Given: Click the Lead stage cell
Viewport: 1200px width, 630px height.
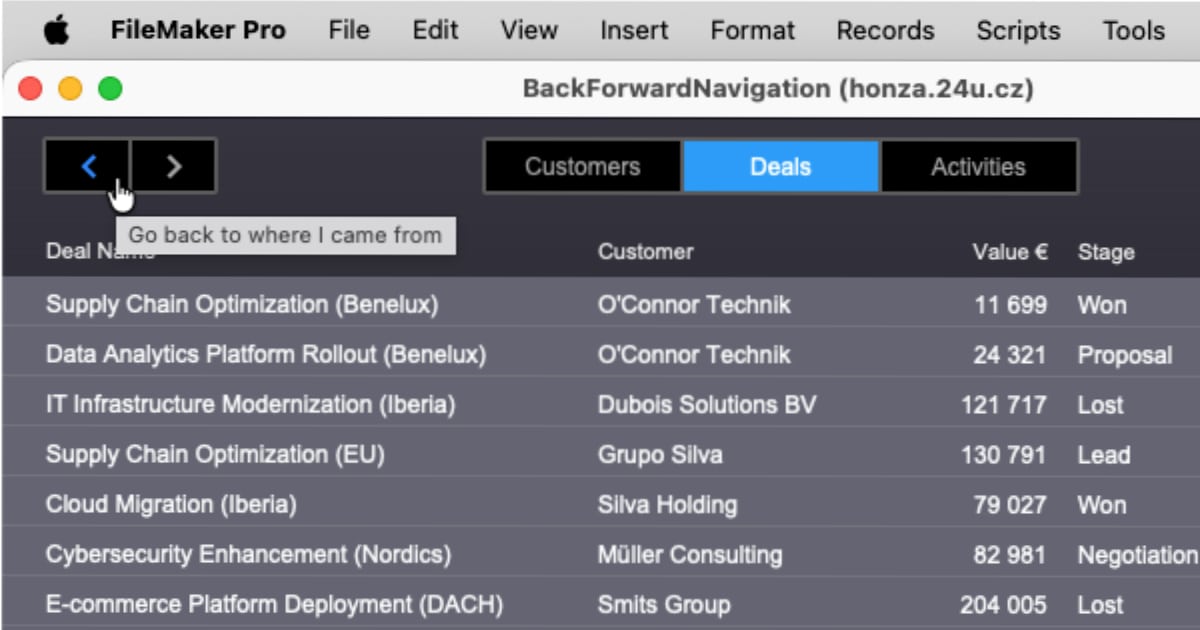Looking at the screenshot, I should click(x=1104, y=455).
